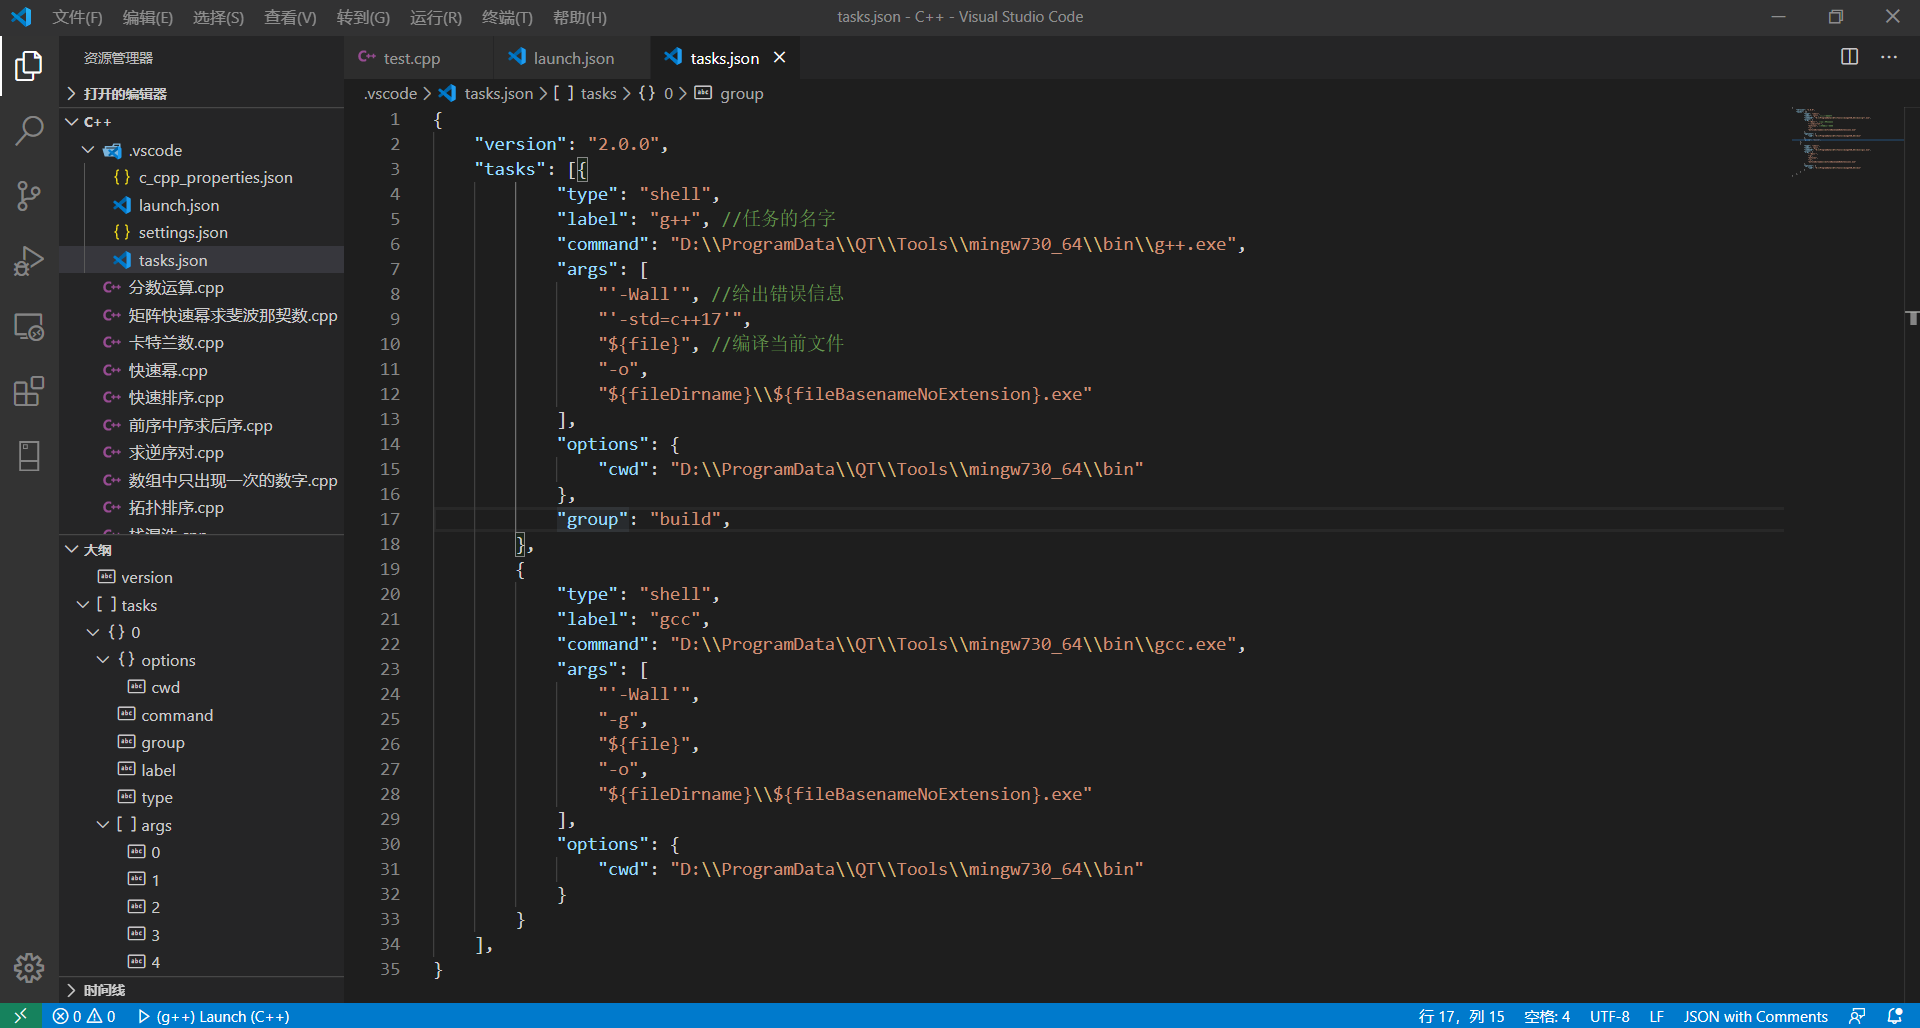Select cwd in the outline

click(202, 687)
